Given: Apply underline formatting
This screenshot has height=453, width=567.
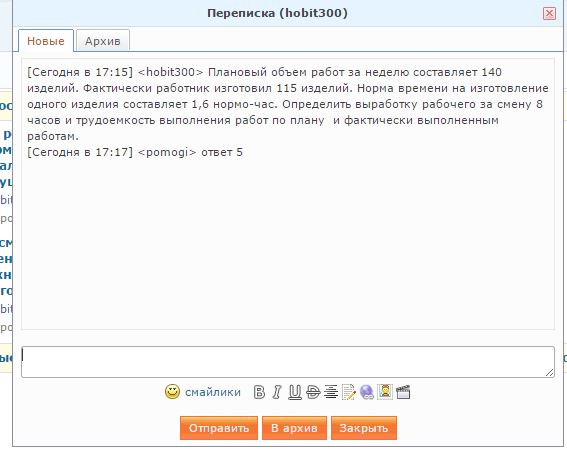Looking at the screenshot, I should (x=295, y=392).
